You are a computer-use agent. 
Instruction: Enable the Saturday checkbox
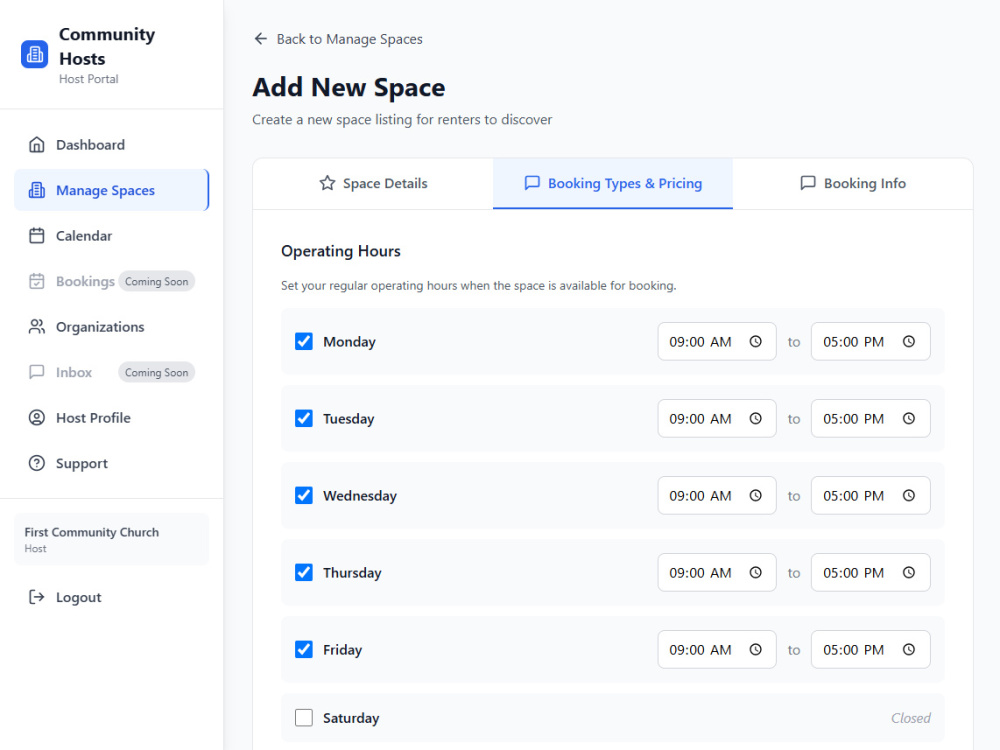pyautogui.click(x=304, y=717)
